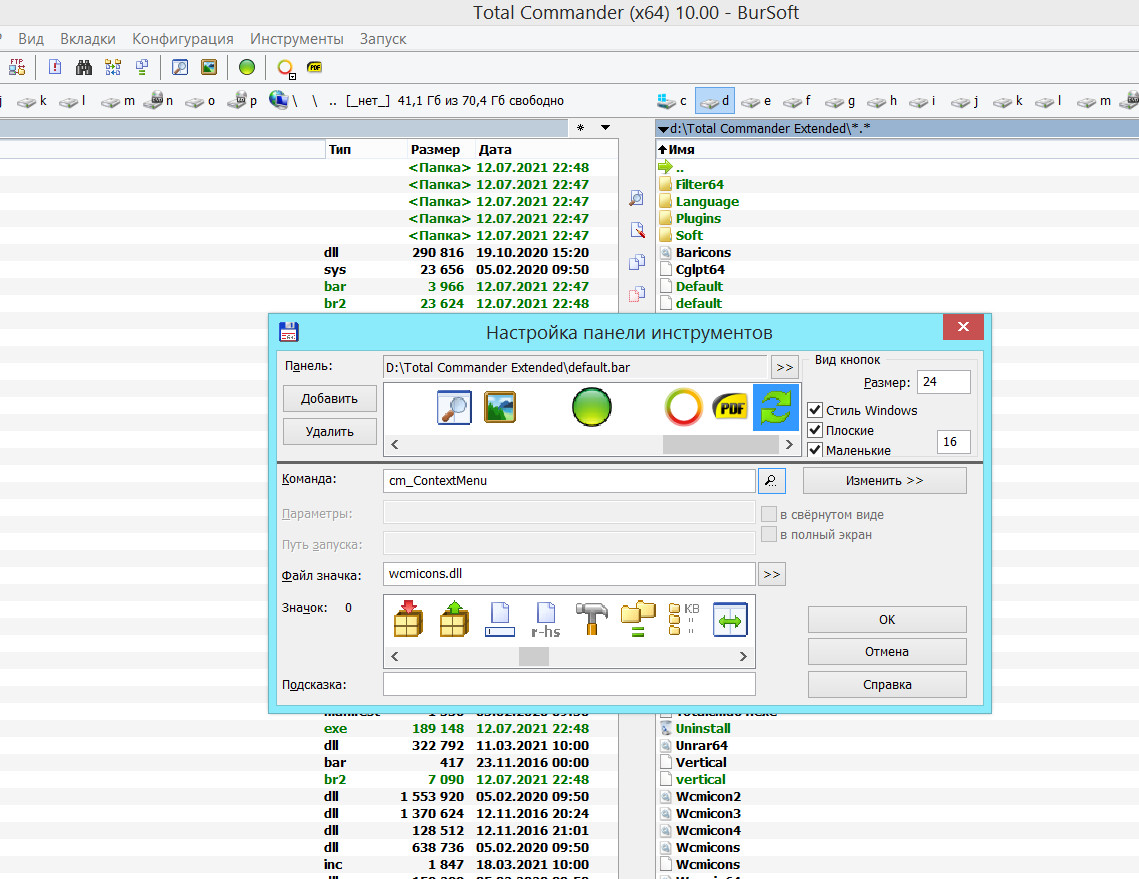The width and height of the screenshot is (1139, 879).
Task: Select the PDF icon in button bar preview
Action: pos(729,408)
